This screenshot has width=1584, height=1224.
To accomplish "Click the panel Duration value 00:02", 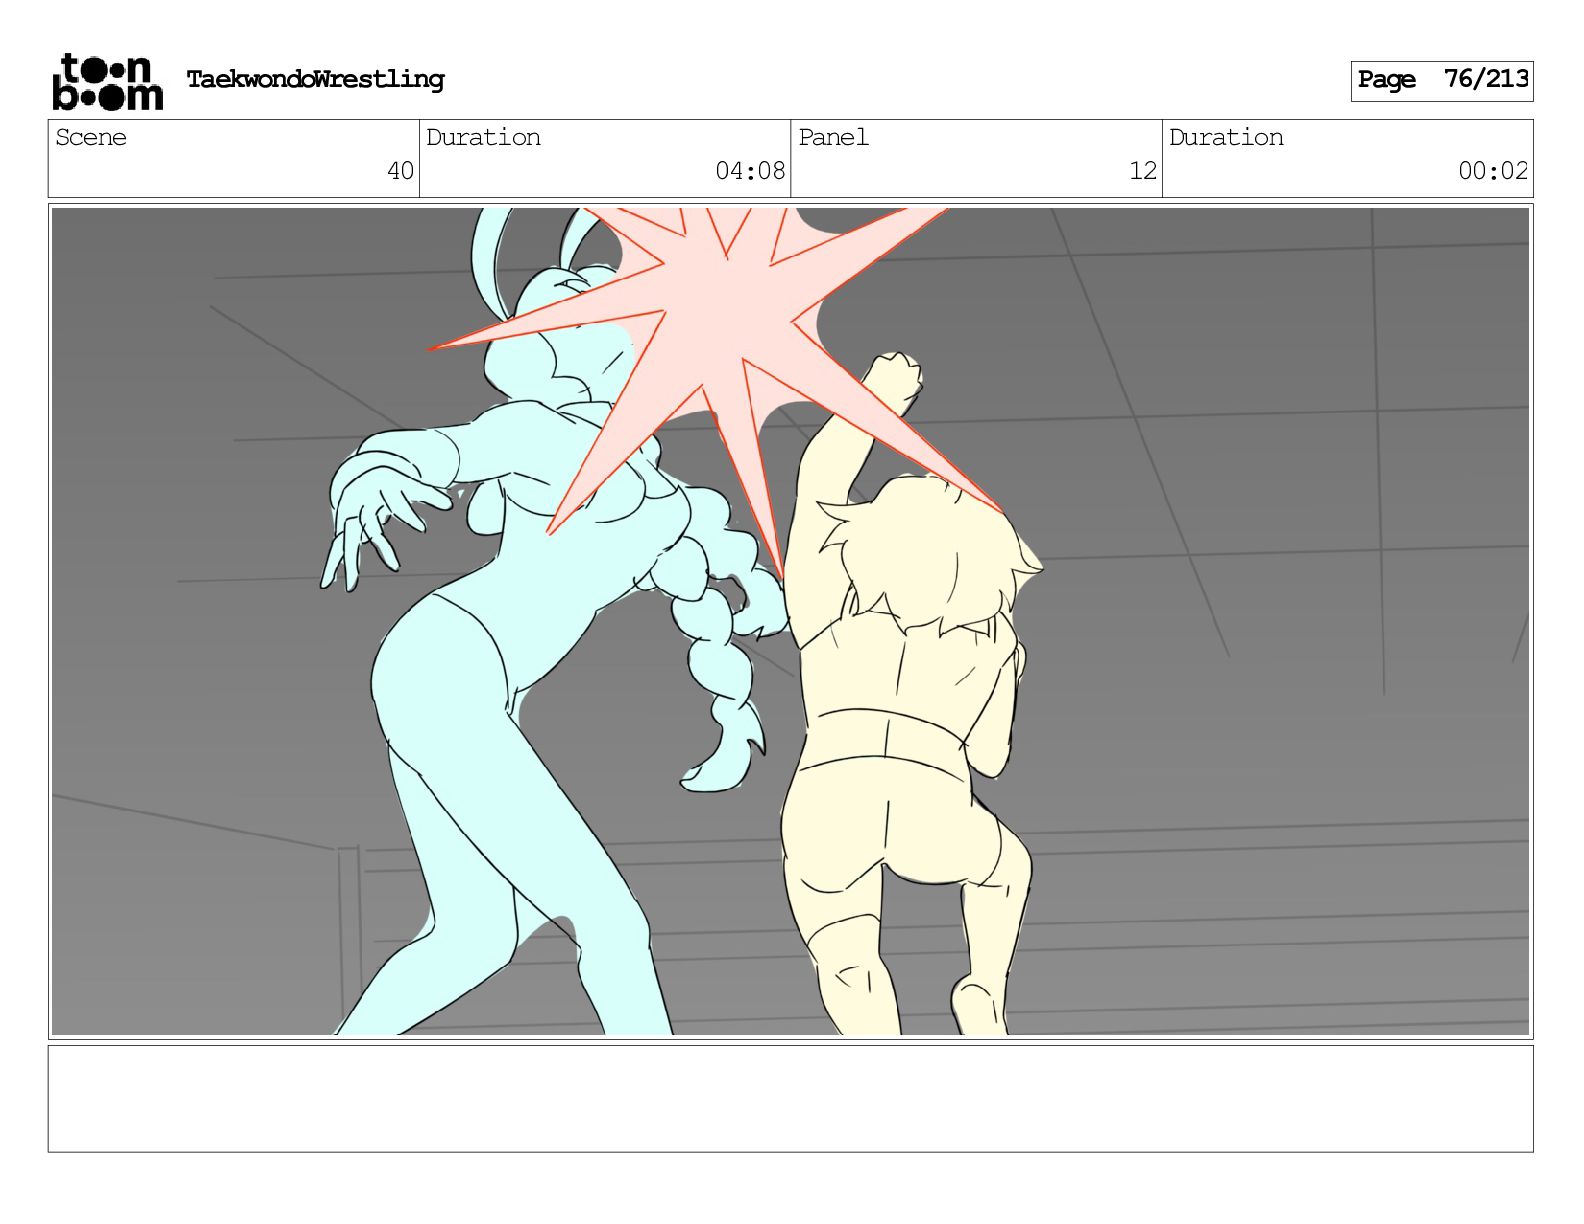I will [x=1493, y=171].
